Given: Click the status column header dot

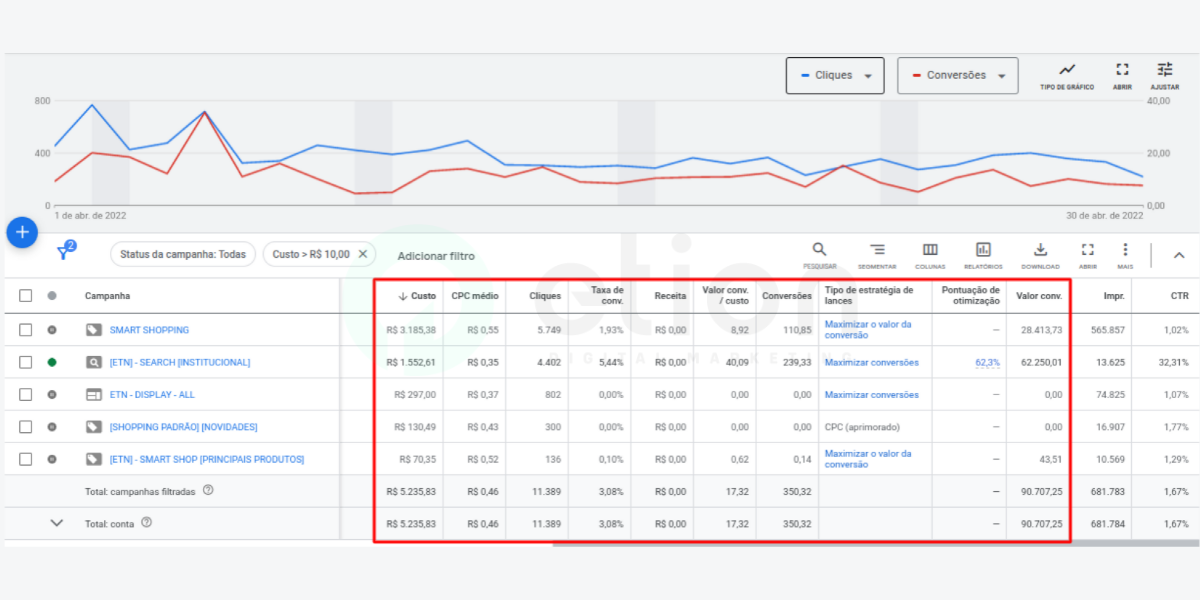Looking at the screenshot, I should click(52, 296).
